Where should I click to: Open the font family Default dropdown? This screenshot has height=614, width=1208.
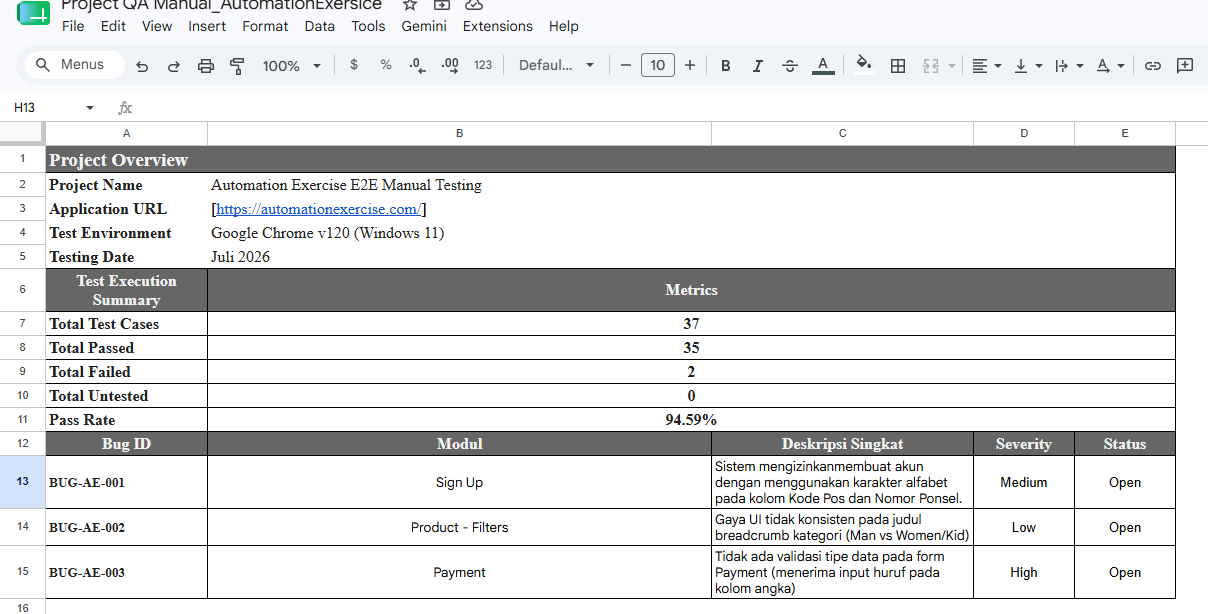(556, 65)
